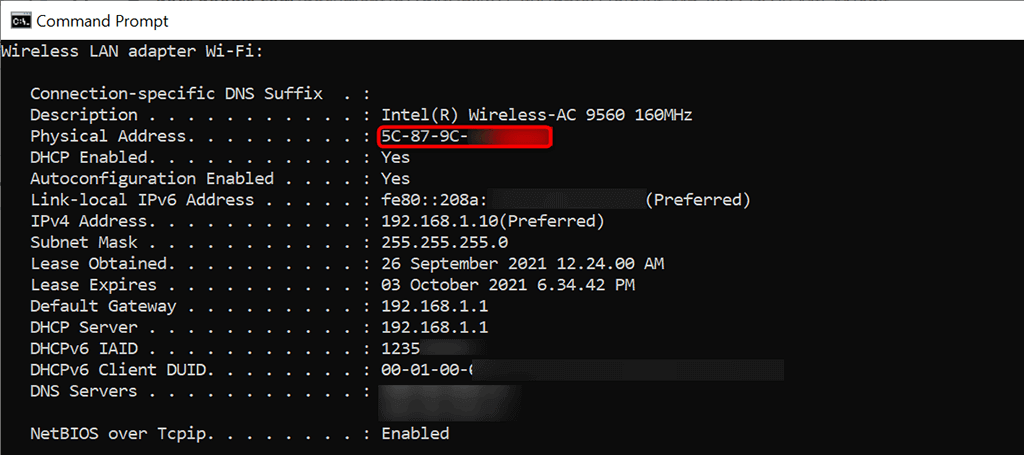Click the Link-local IPv6 address fe80::208a

point(566,200)
